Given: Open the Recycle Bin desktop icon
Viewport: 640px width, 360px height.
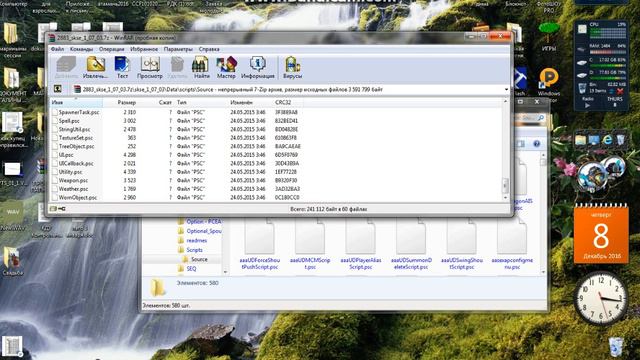Looking at the screenshot, I should pyautogui.click(x=616, y=347).
